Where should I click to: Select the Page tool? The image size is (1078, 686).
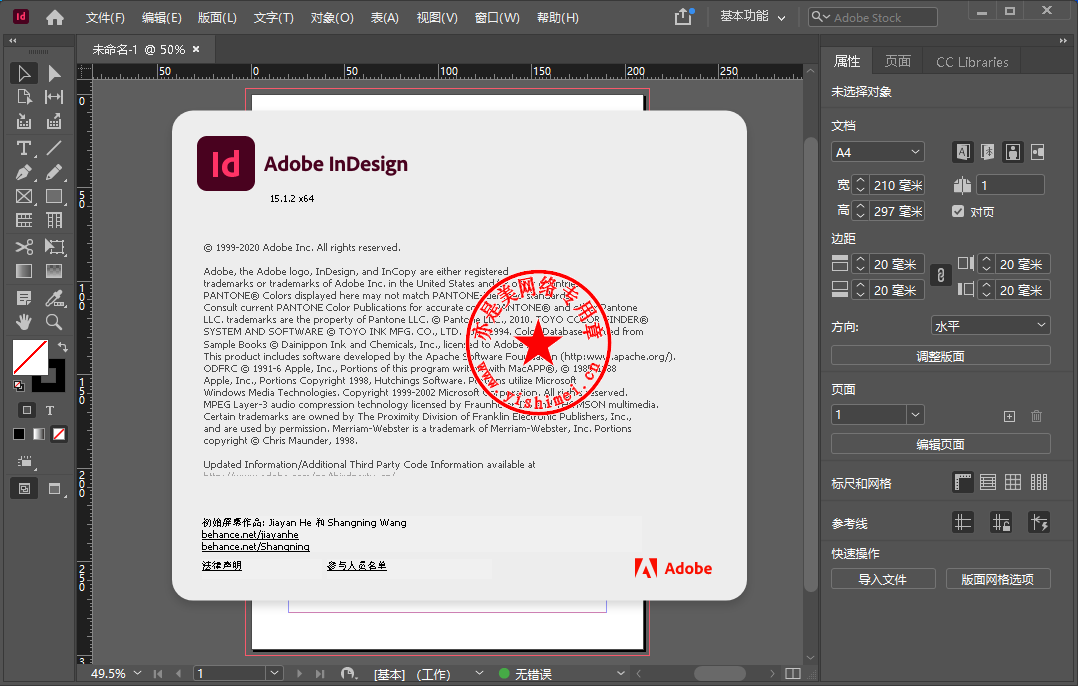point(23,97)
